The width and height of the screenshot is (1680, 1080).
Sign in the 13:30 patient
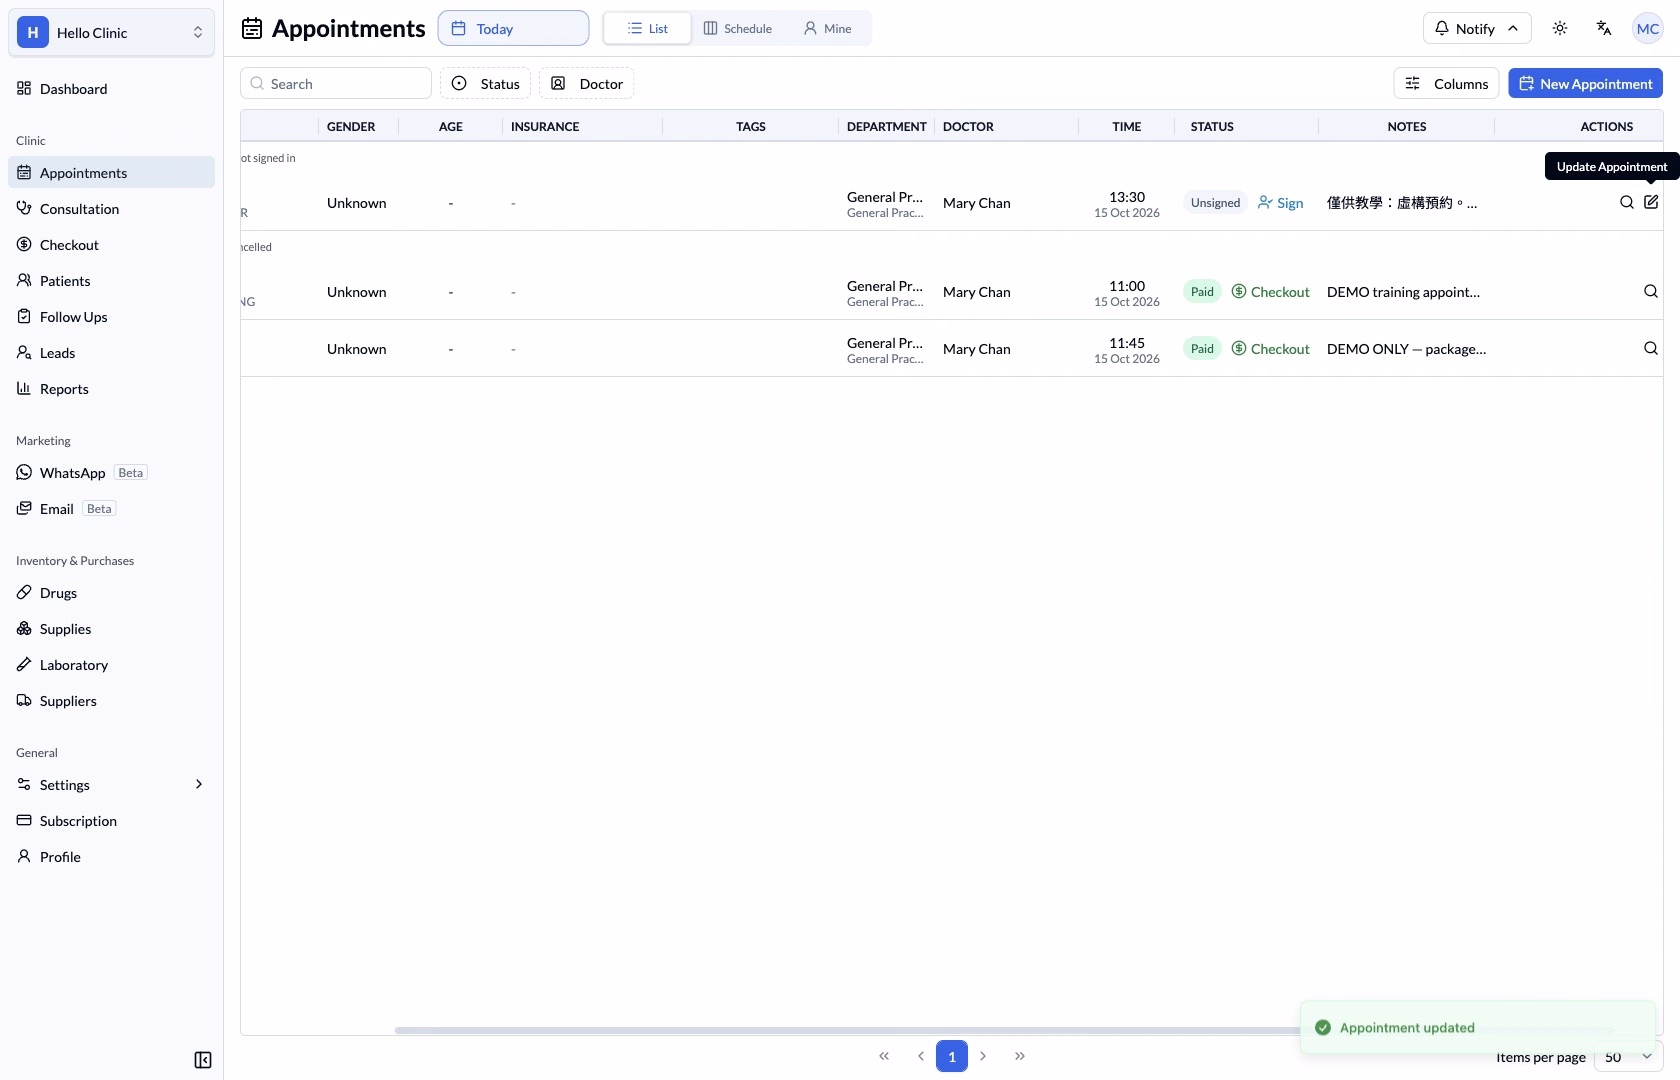click(1280, 203)
